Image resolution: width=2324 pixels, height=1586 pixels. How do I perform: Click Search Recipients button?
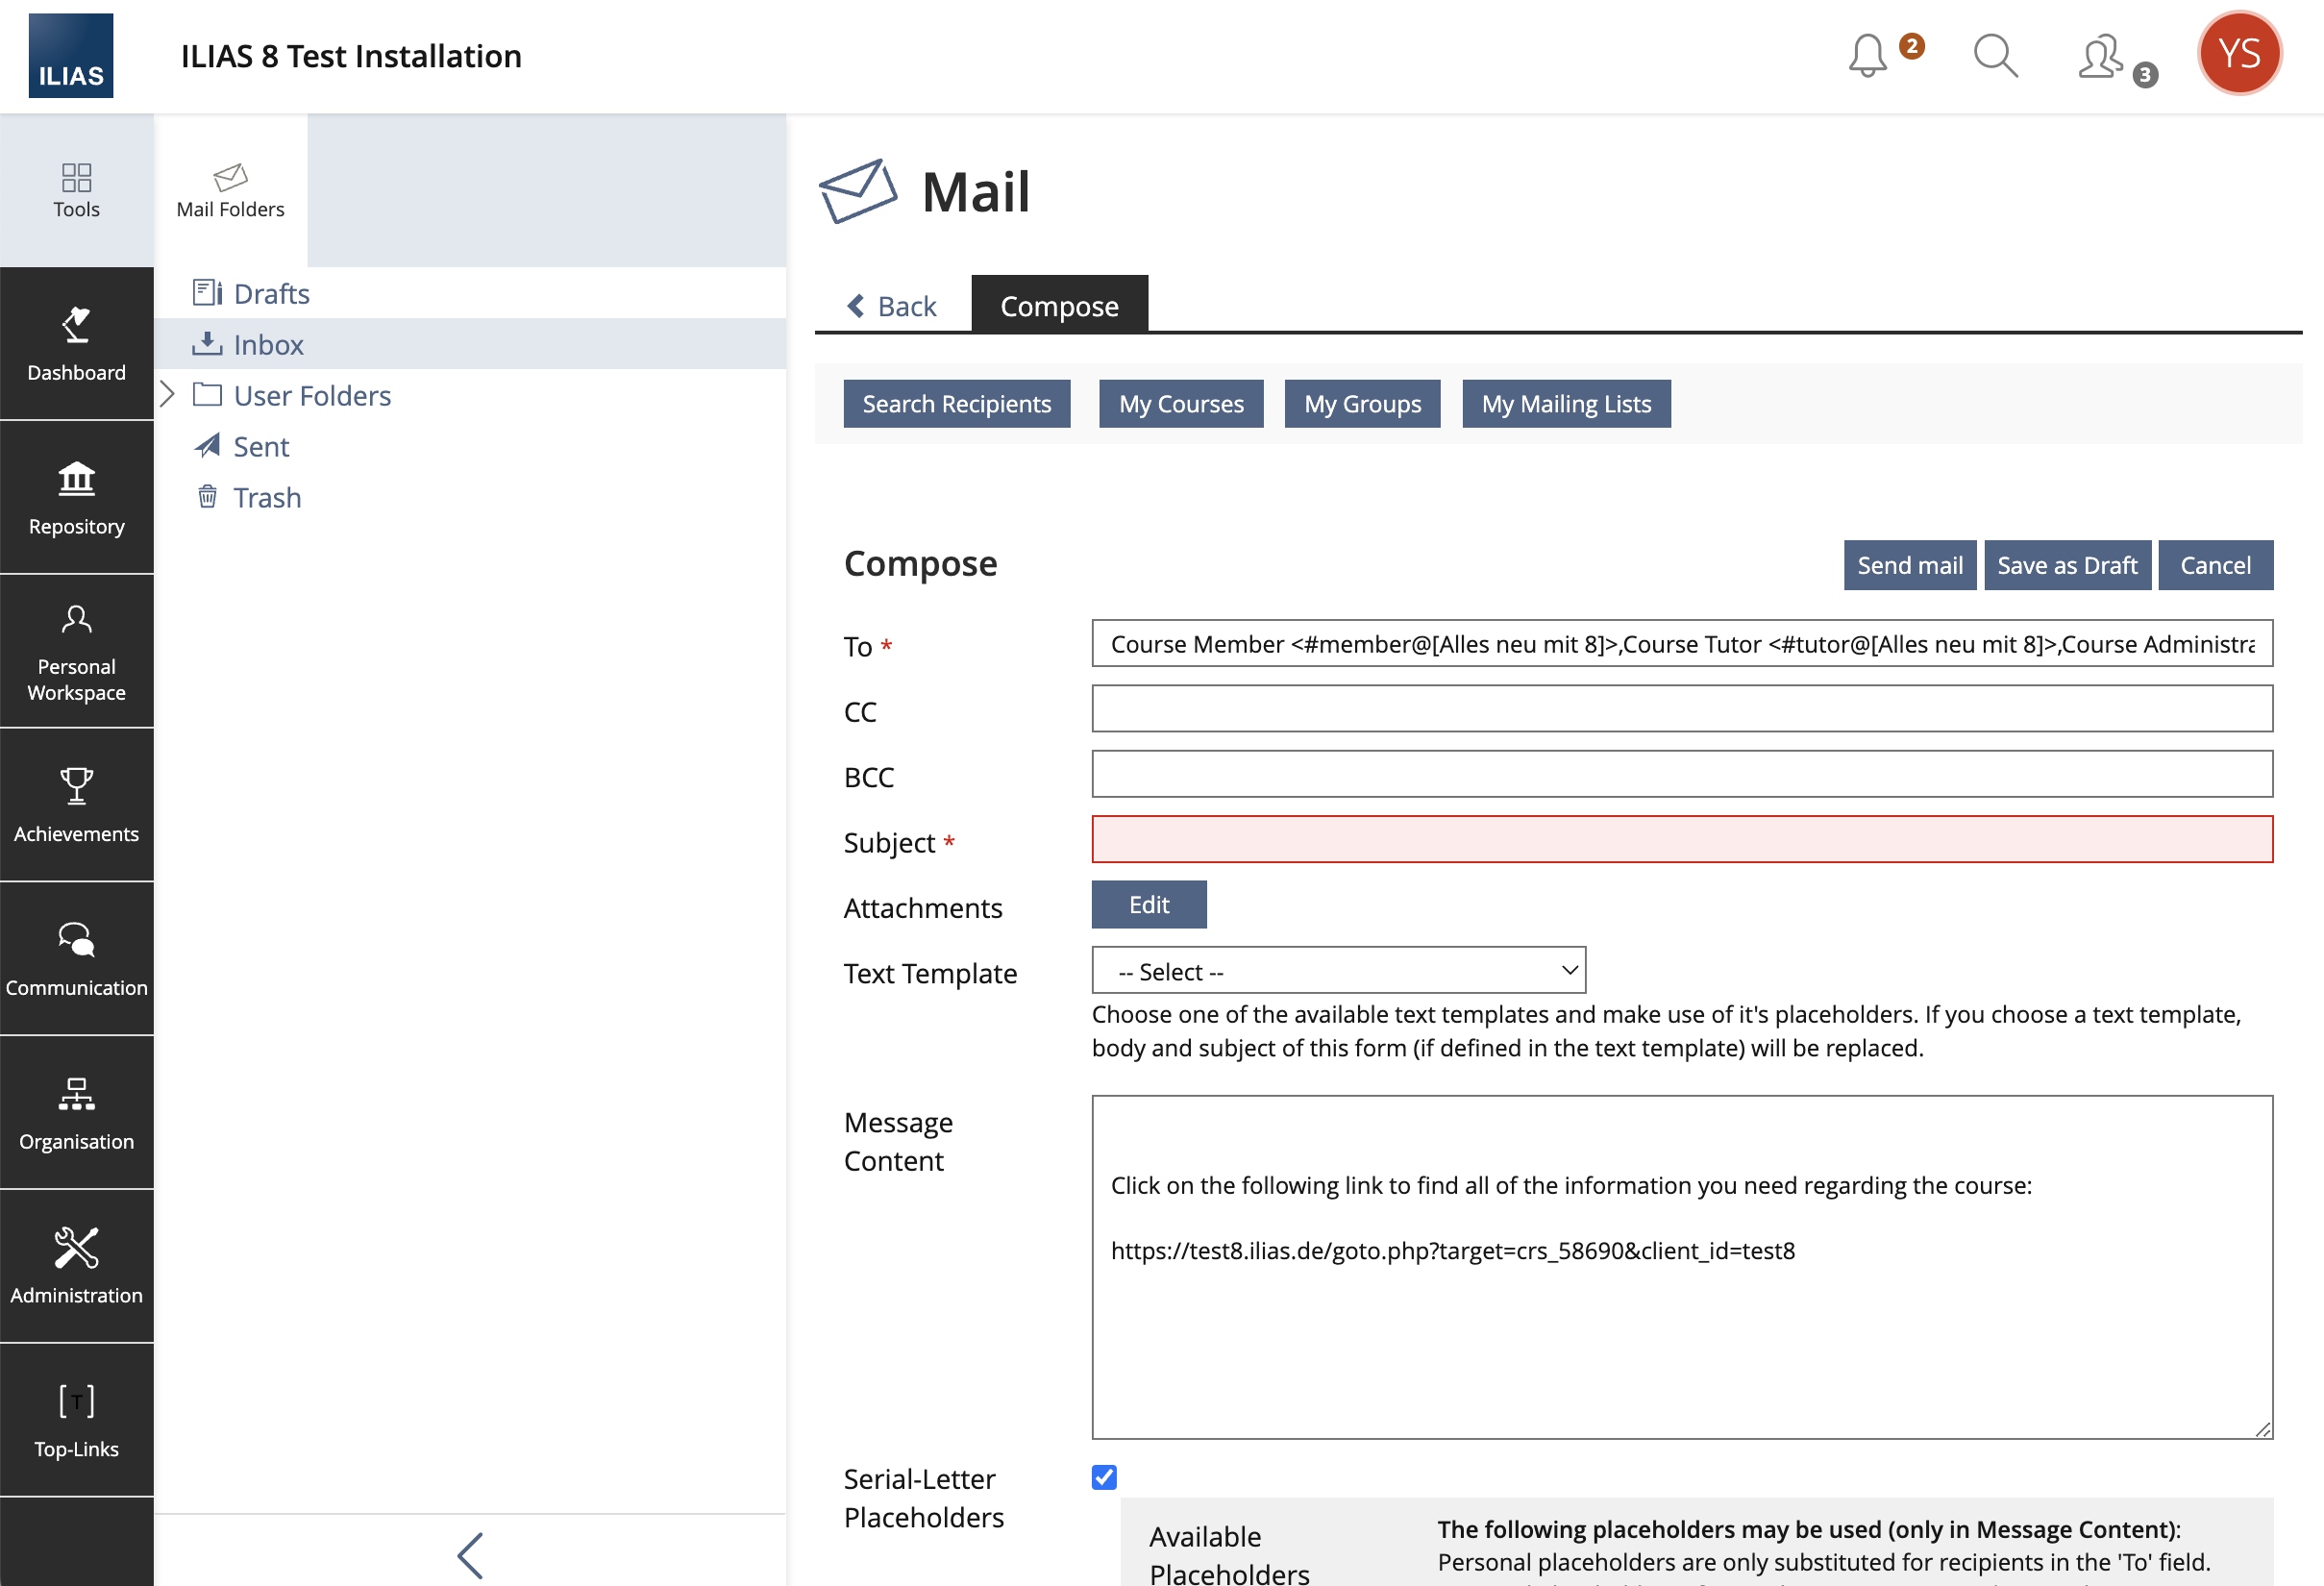pyautogui.click(x=956, y=404)
